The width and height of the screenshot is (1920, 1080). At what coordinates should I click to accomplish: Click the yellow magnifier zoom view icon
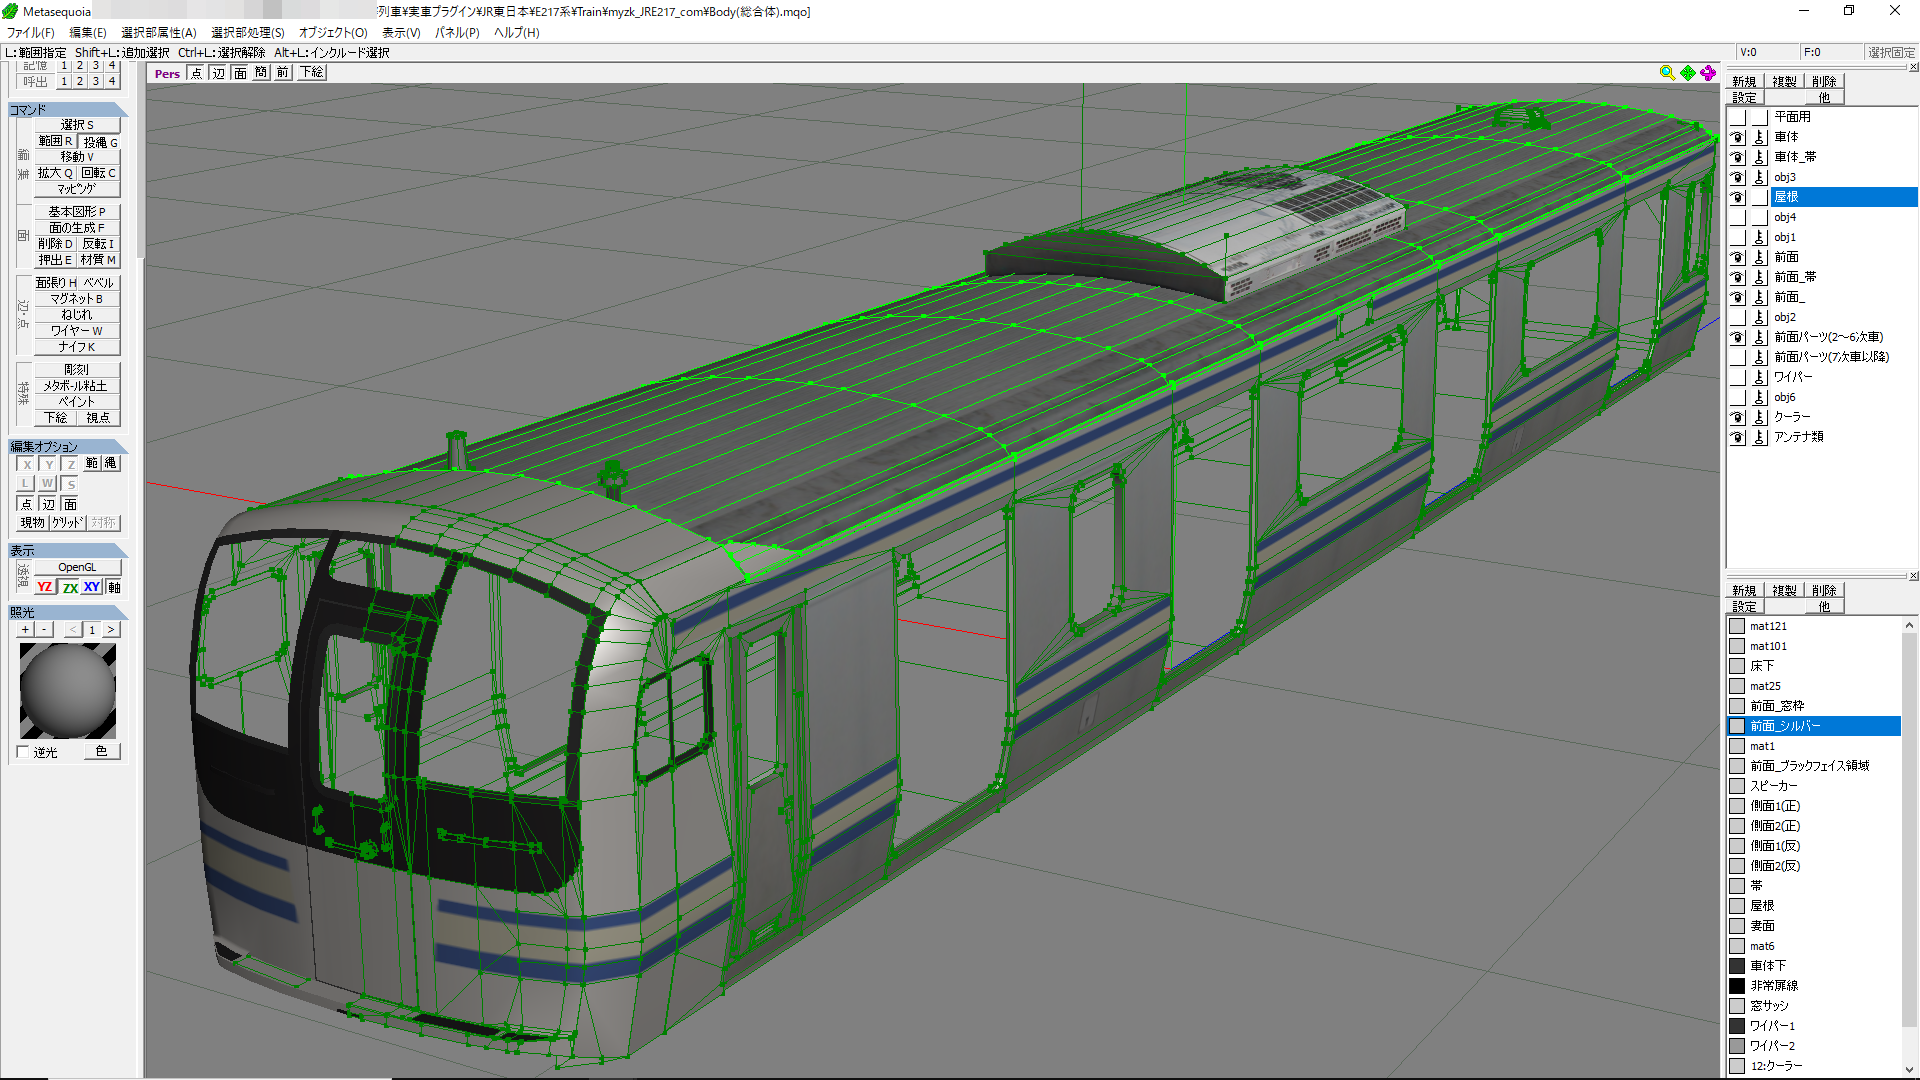click(1667, 73)
